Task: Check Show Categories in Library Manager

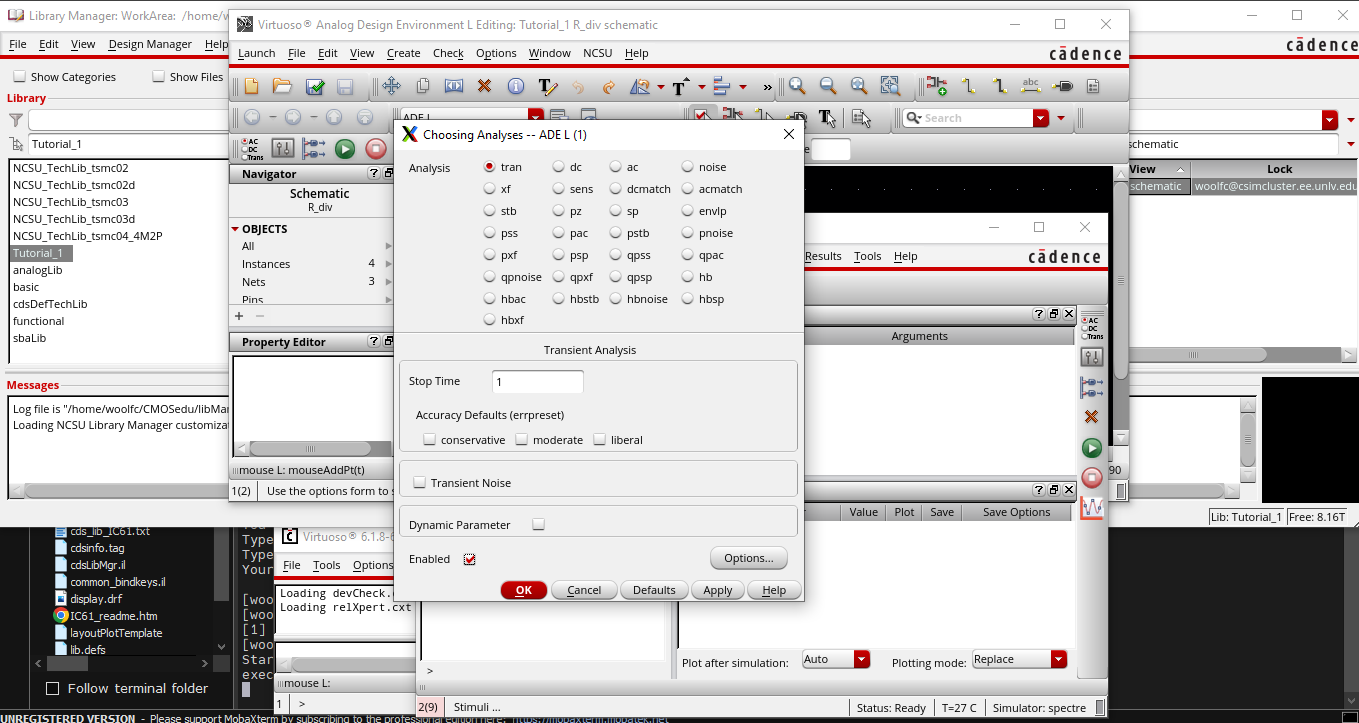Action: coord(19,77)
